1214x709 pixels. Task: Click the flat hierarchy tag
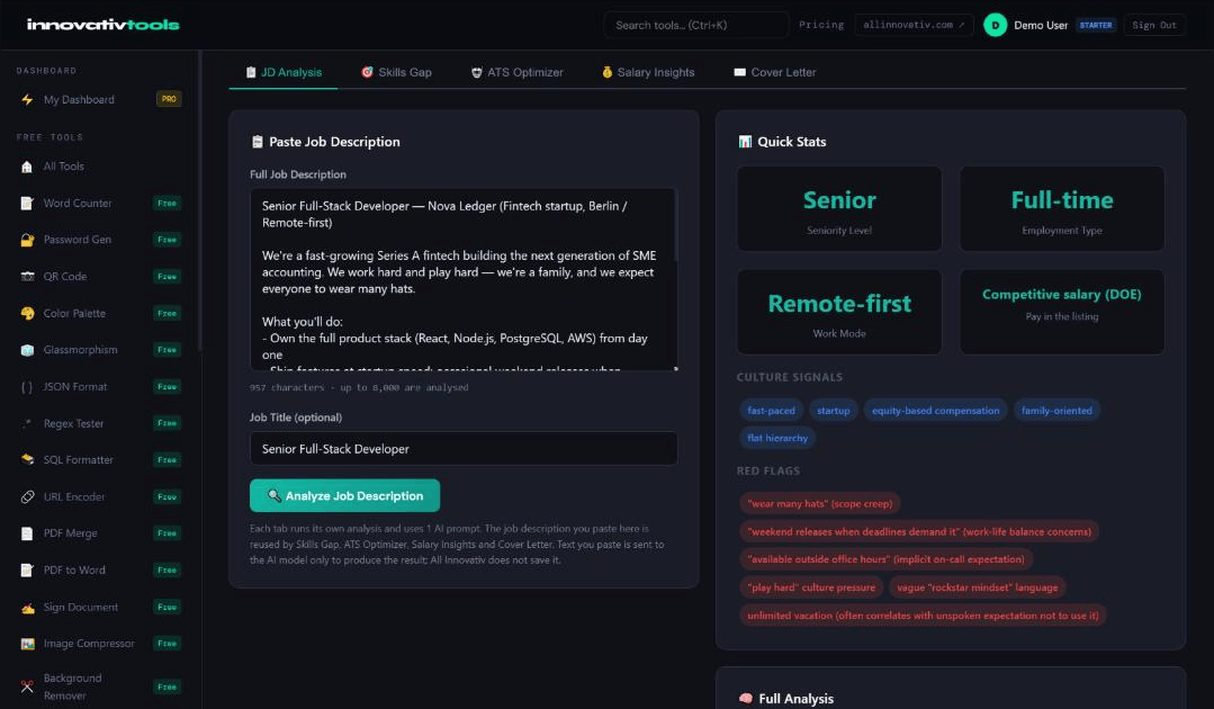pyautogui.click(x=777, y=438)
